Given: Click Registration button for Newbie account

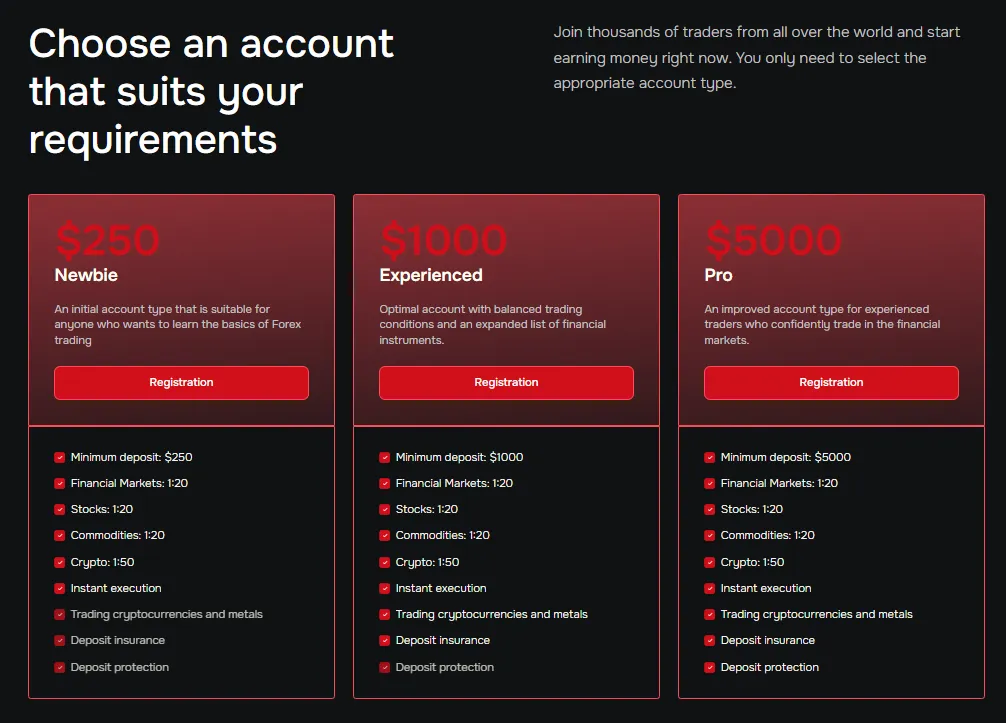Looking at the screenshot, I should pyautogui.click(x=181, y=383).
